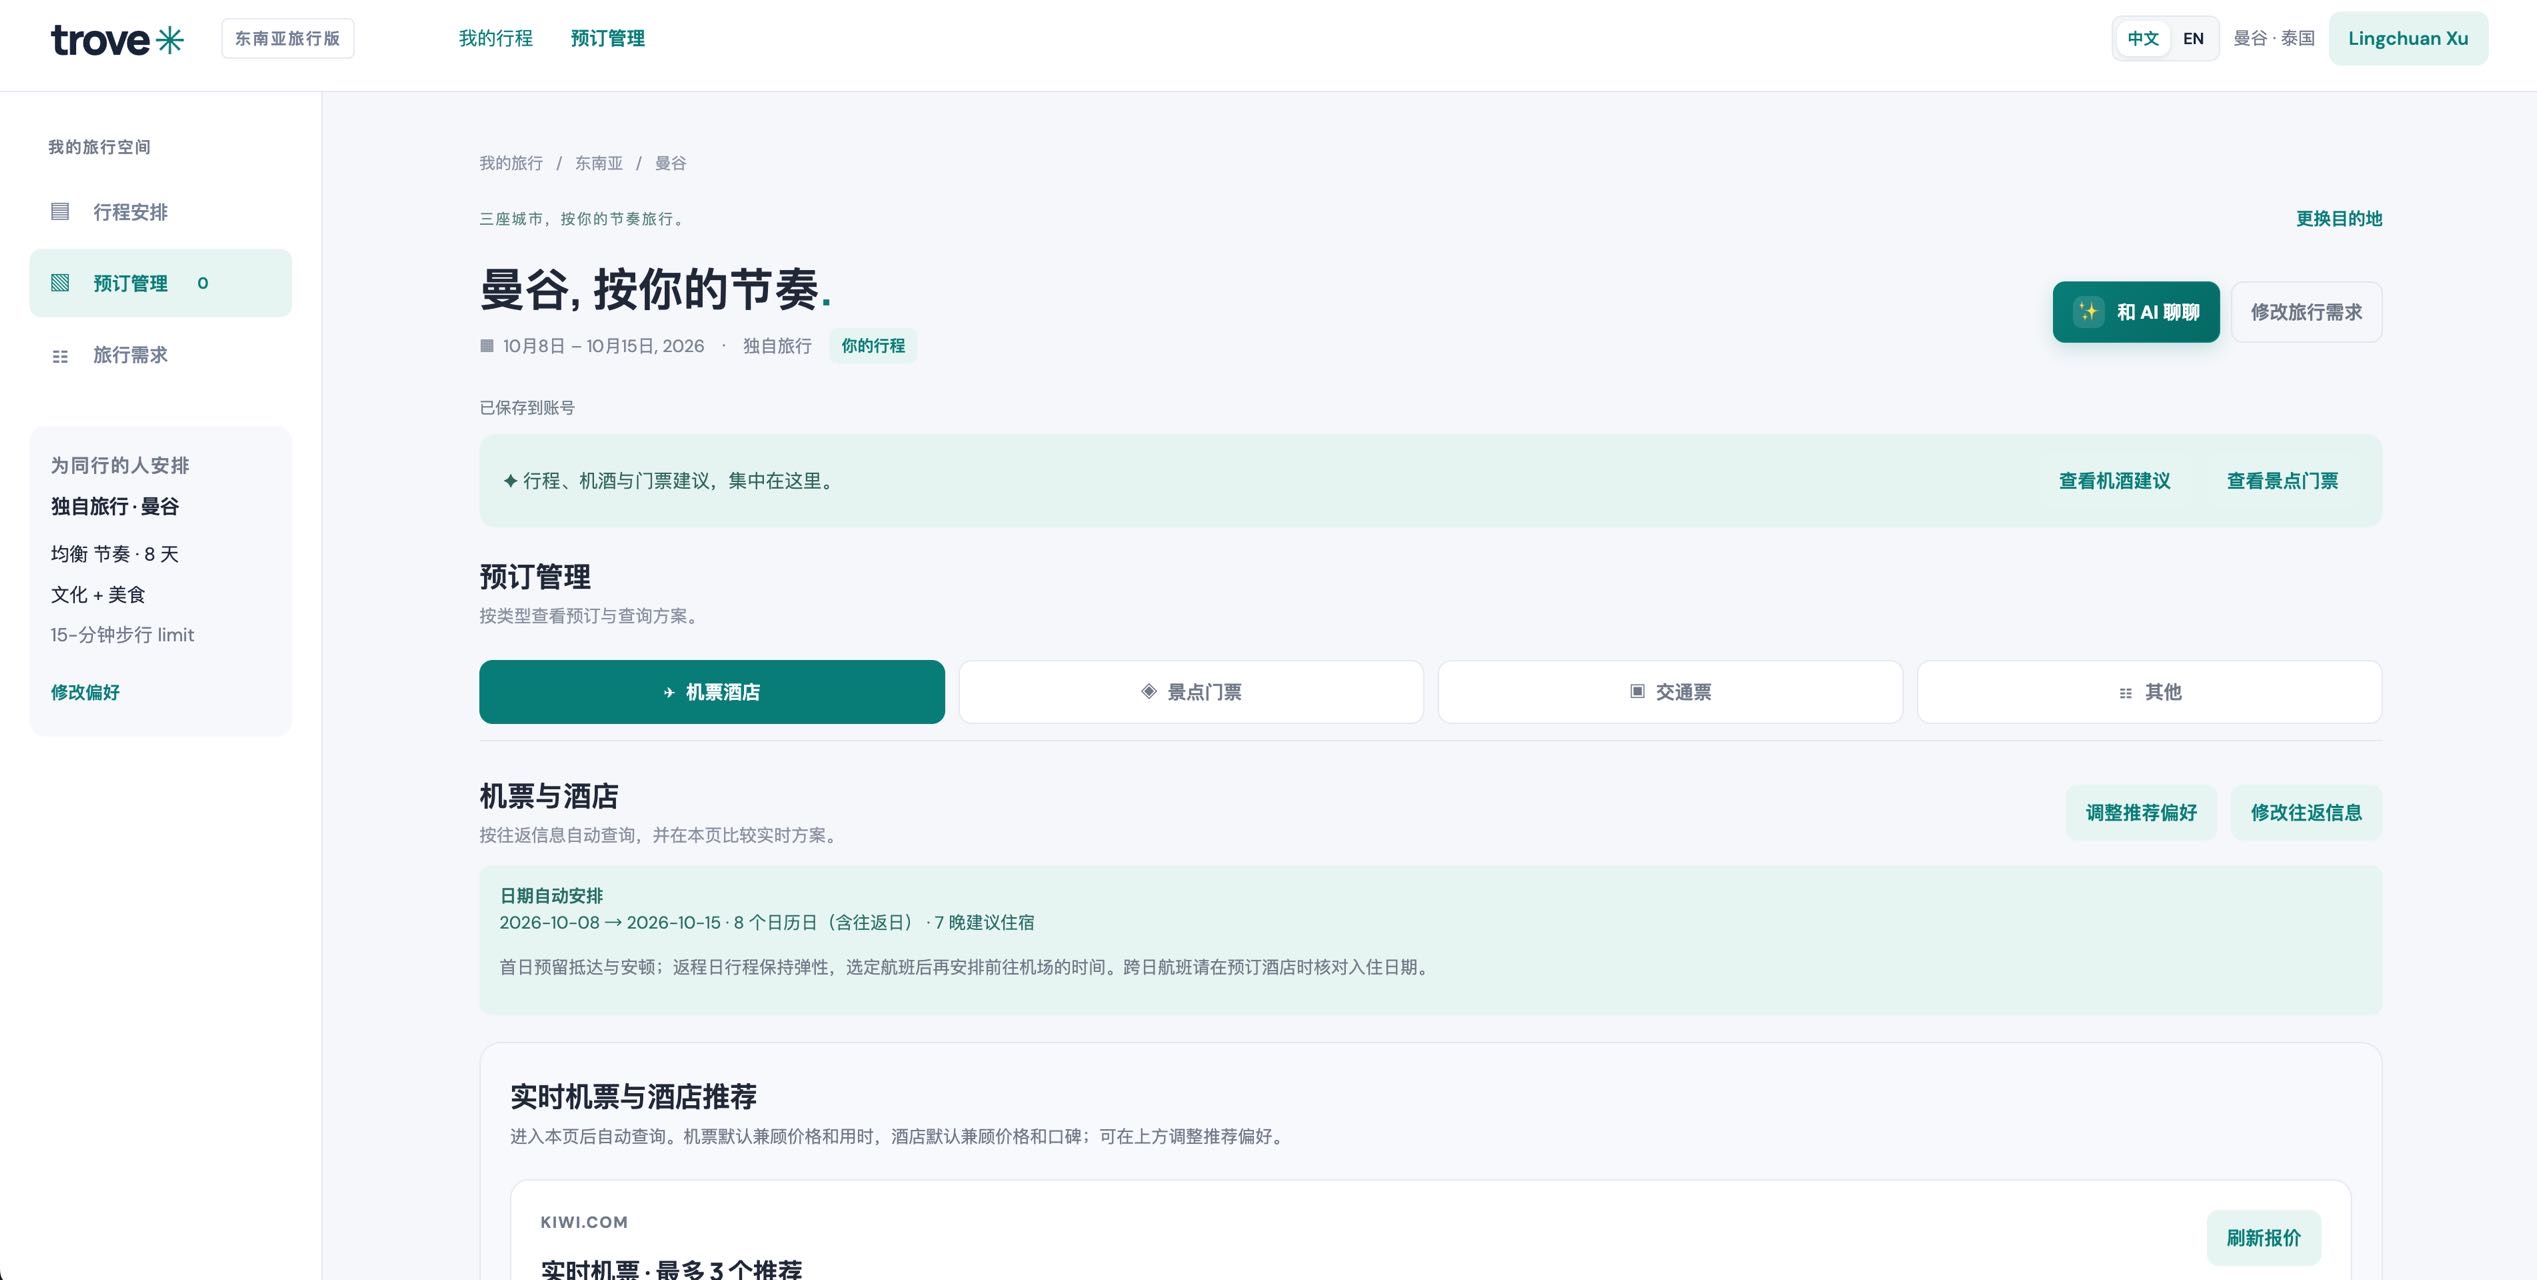This screenshot has width=2537, height=1280.
Task: Click 调整推荐偏好 button
Action: 2141,813
